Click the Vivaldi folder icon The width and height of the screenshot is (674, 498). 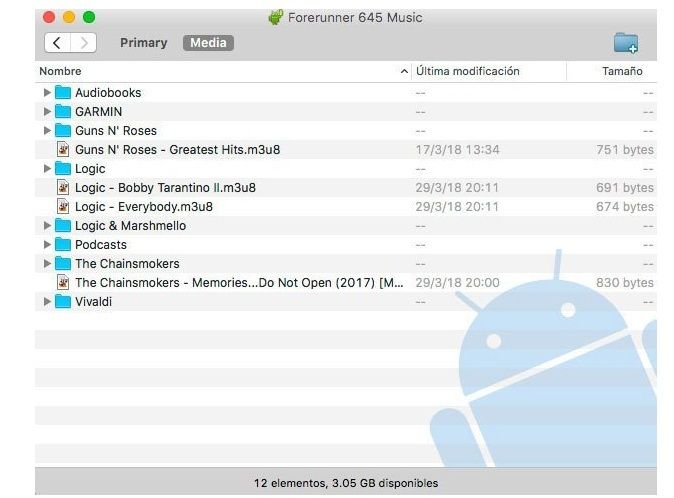coord(63,301)
